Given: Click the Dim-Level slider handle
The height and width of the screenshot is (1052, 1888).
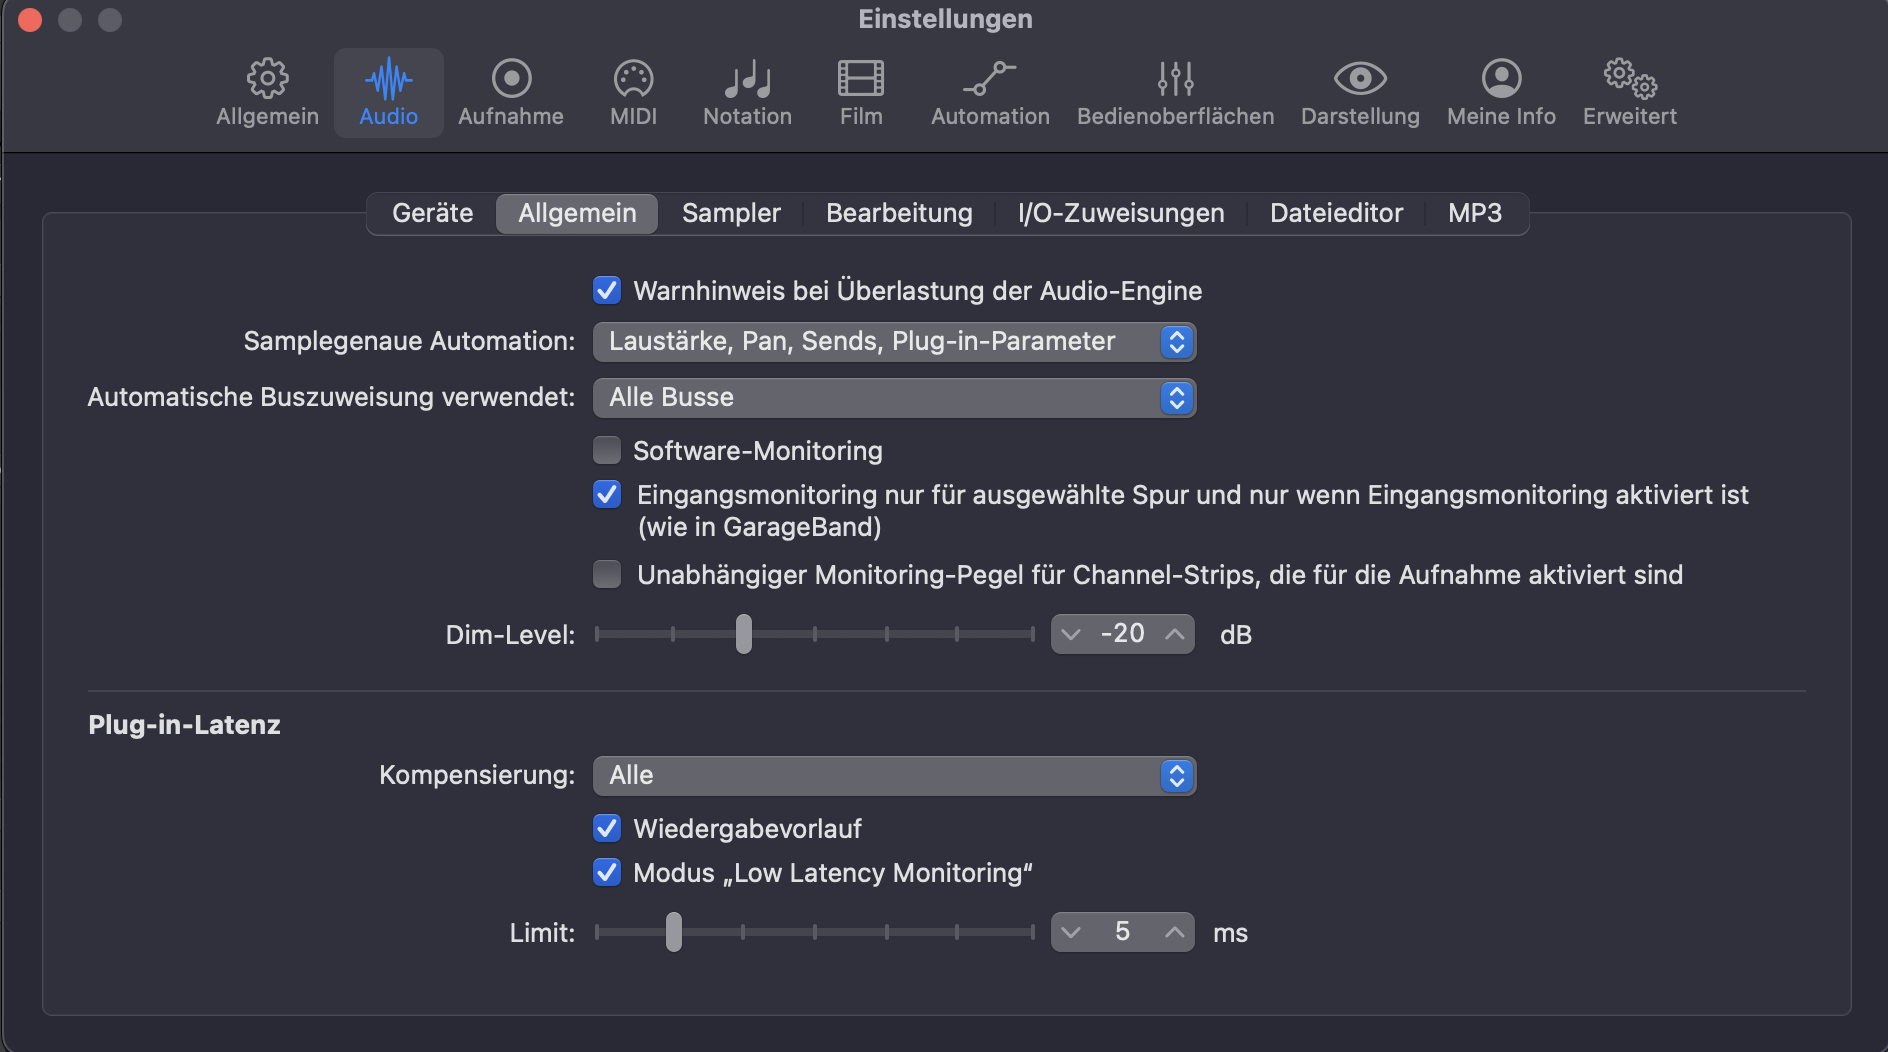Looking at the screenshot, I should (743, 634).
